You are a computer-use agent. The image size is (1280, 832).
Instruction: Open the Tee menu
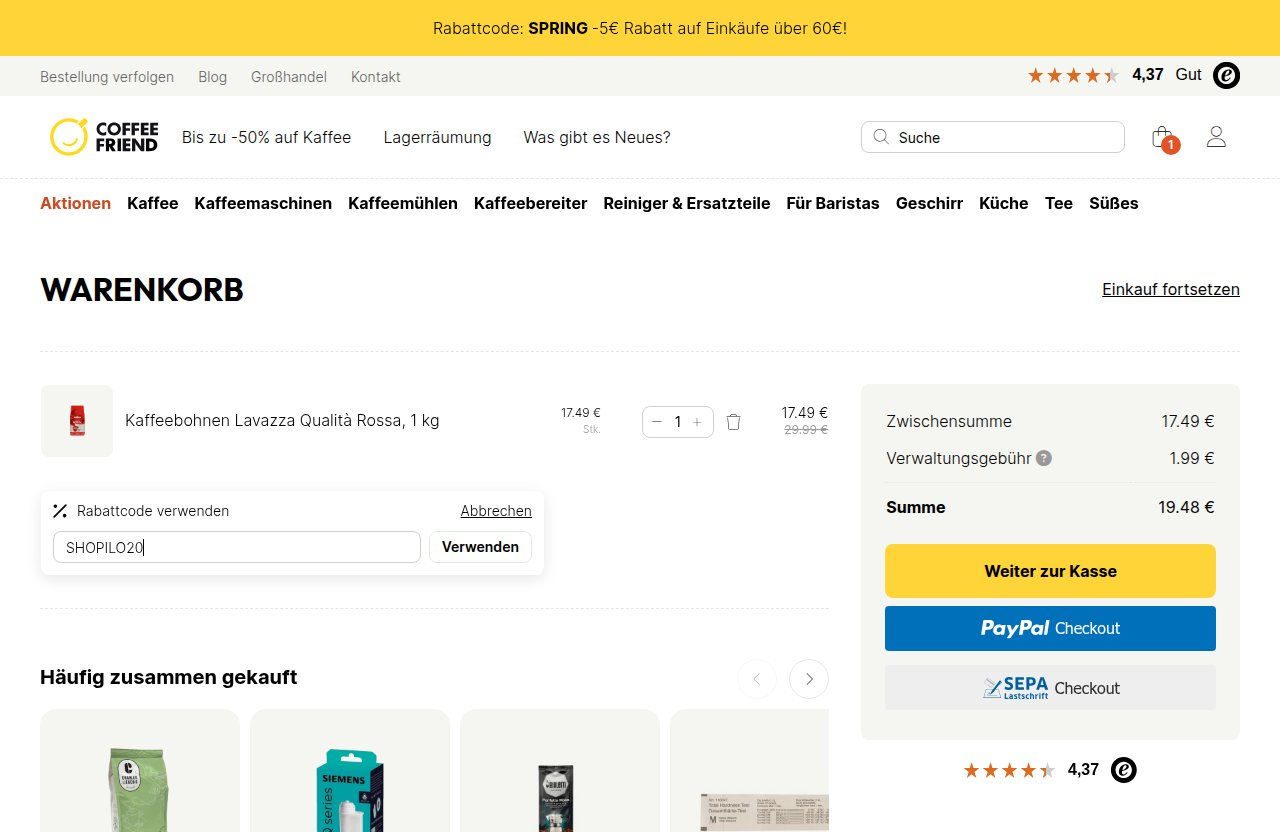[1059, 203]
